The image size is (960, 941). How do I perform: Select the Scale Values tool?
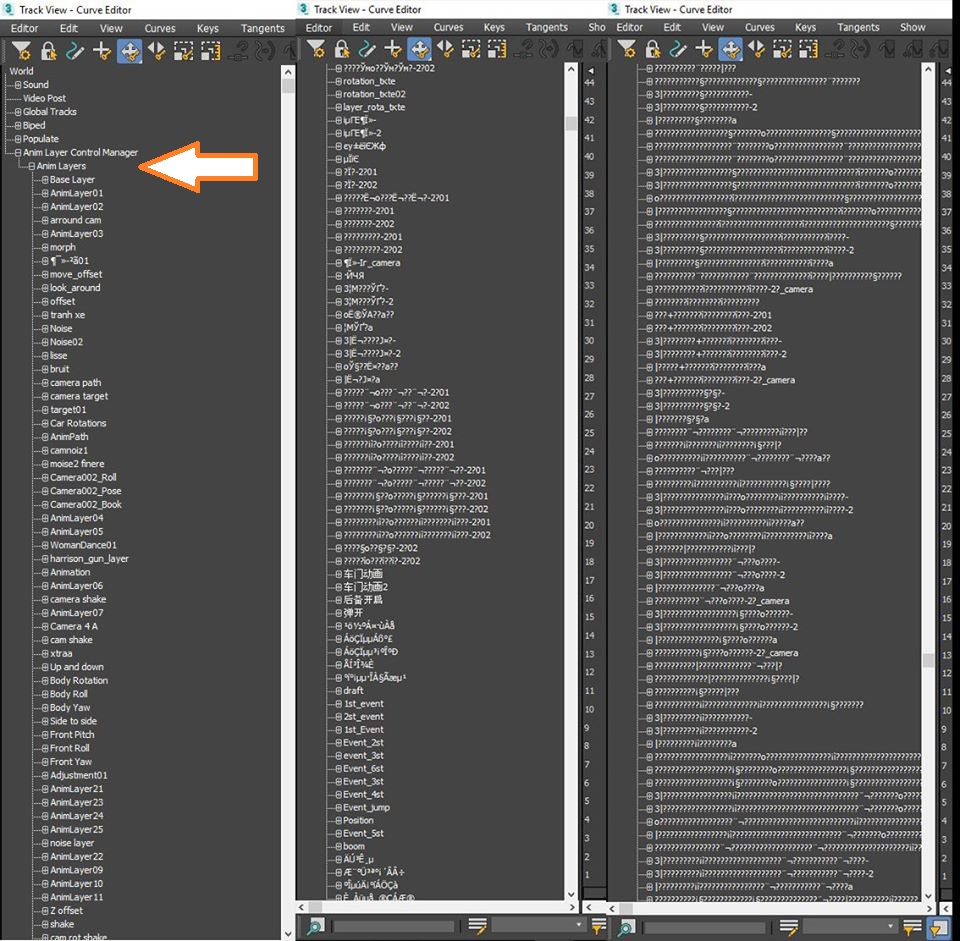211,50
